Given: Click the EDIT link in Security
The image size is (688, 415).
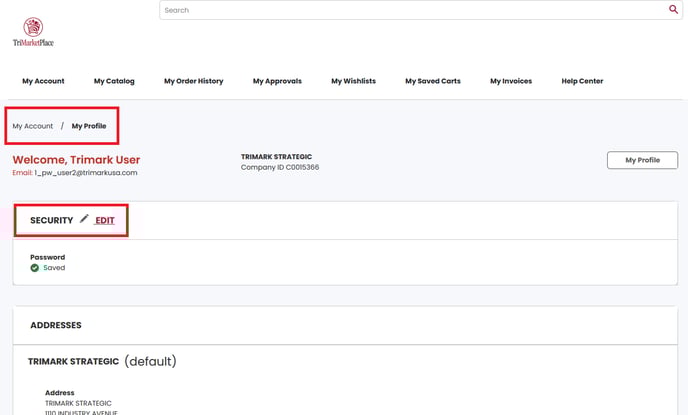Looking at the screenshot, I should tap(105, 220).
